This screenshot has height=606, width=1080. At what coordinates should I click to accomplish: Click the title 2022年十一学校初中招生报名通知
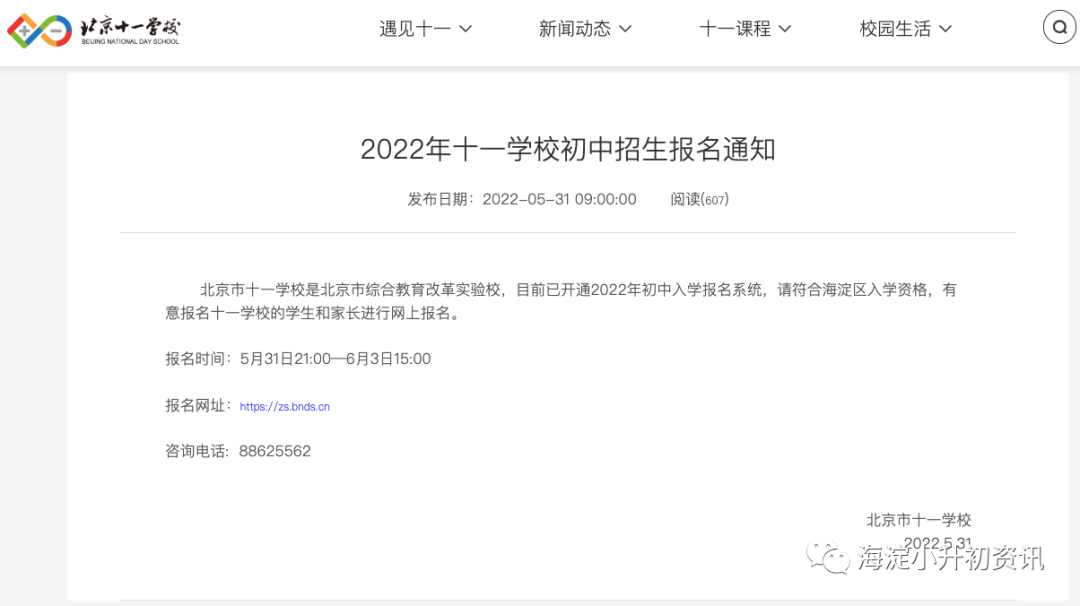pos(568,149)
